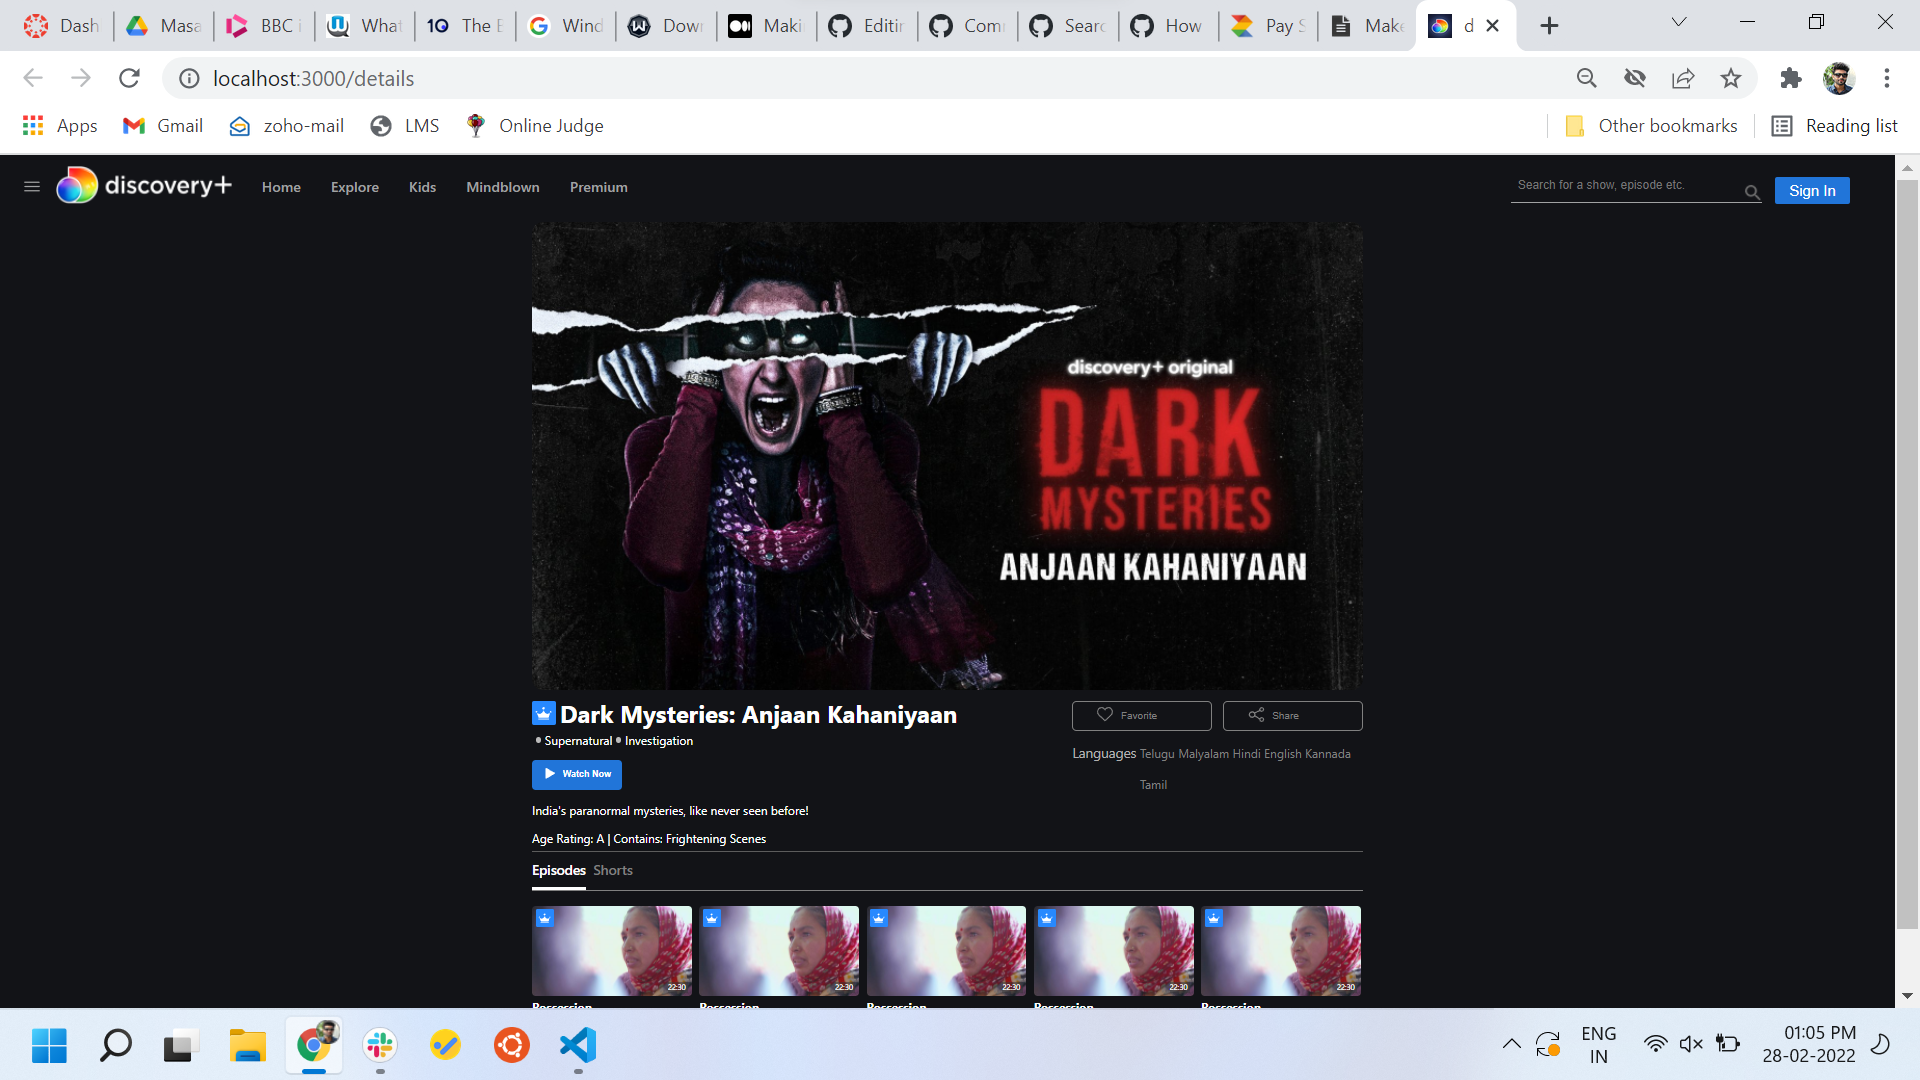This screenshot has height=1080, width=1920.
Task: Bookmark this page with the star icon
Action: point(1731,78)
